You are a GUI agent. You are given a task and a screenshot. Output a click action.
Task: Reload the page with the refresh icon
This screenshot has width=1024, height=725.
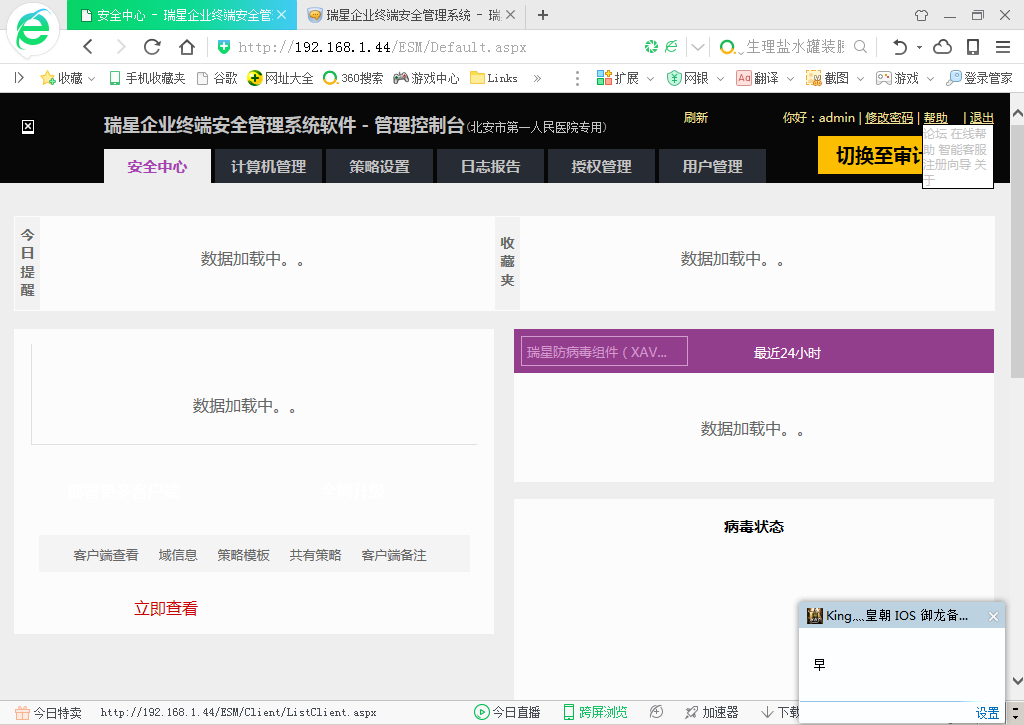coord(152,47)
